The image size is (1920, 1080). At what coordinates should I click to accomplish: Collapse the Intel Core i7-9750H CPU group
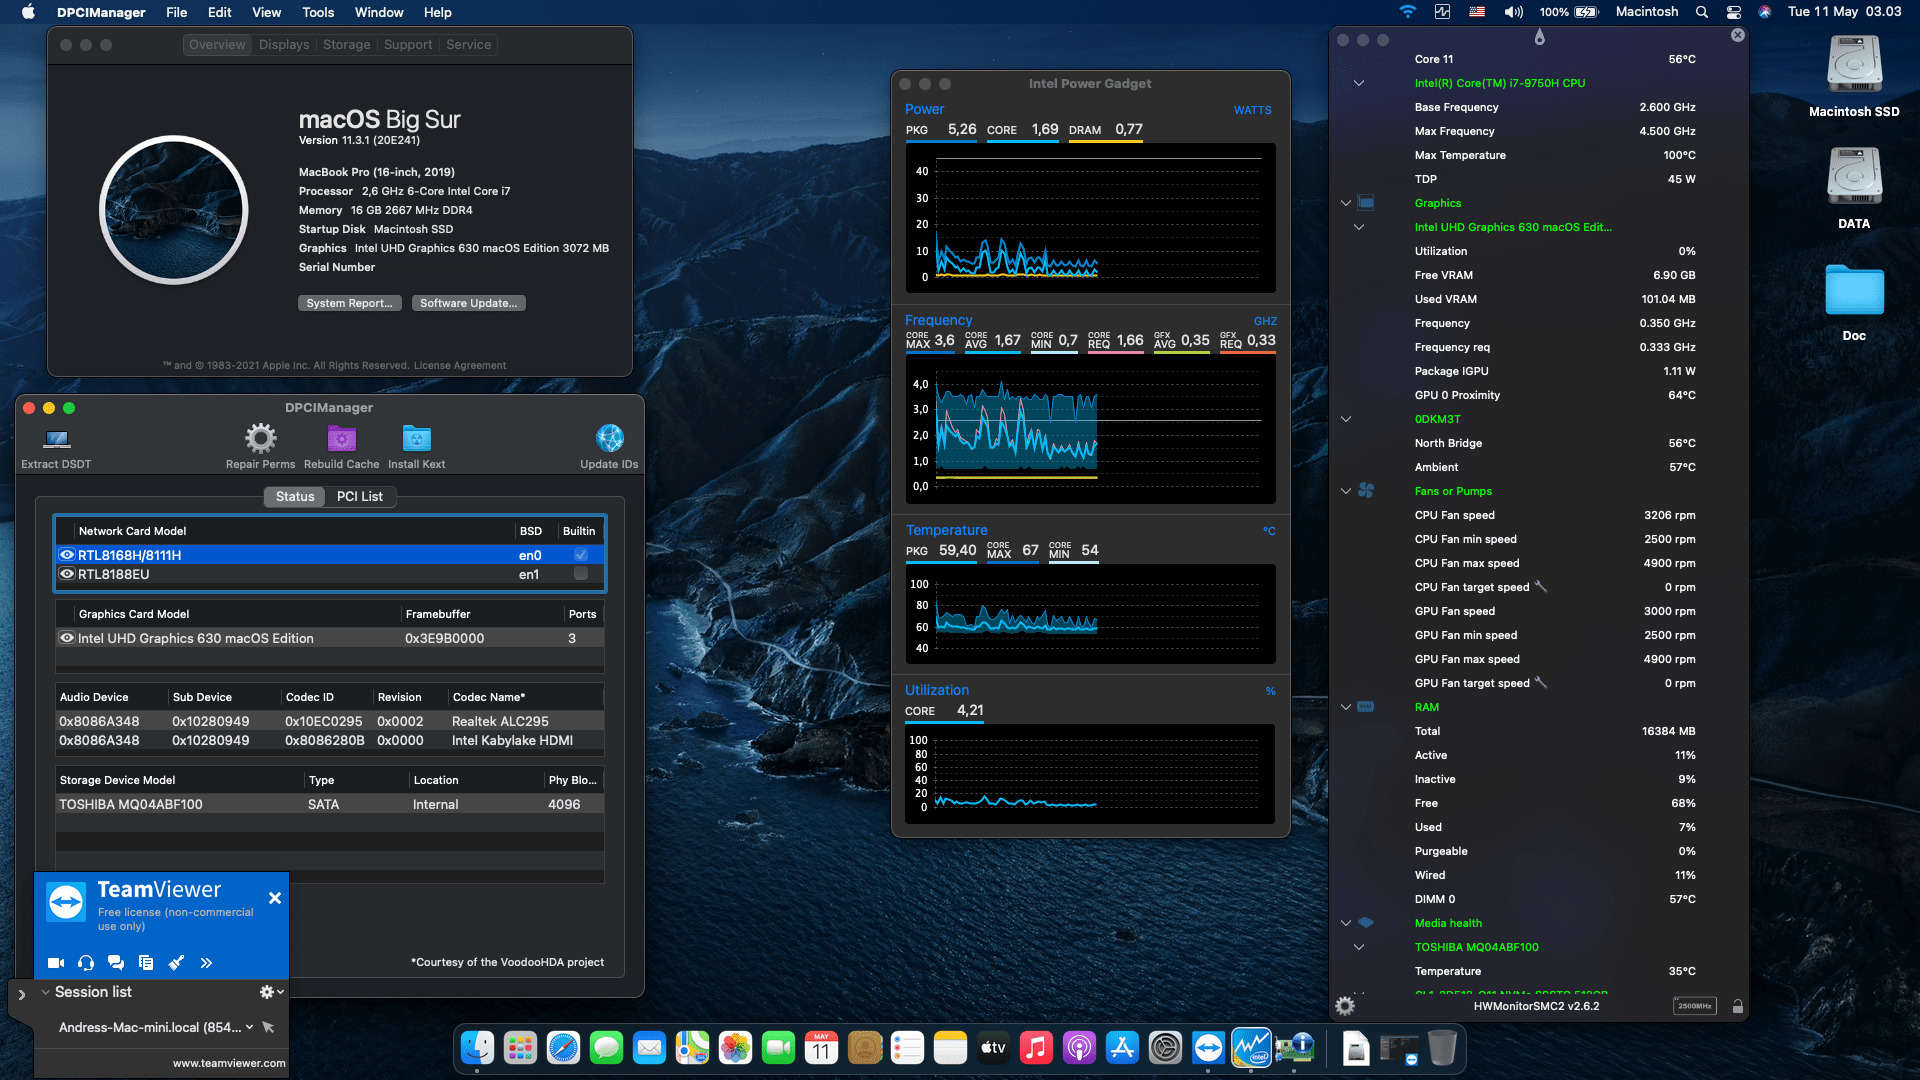tap(1359, 83)
